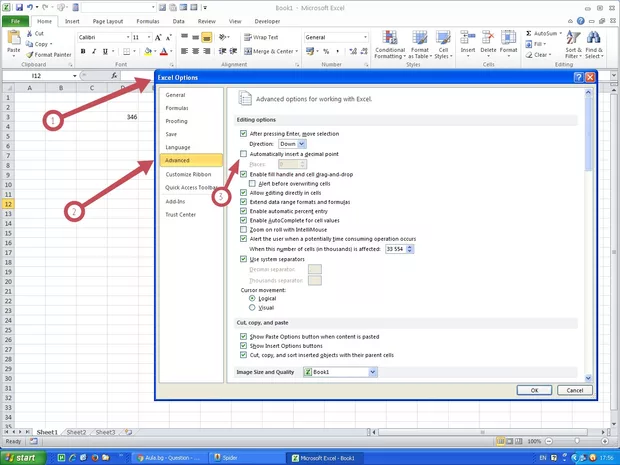
Task: Toggle Zoom on roll with IntelliMouse
Action: click(x=244, y=229)
